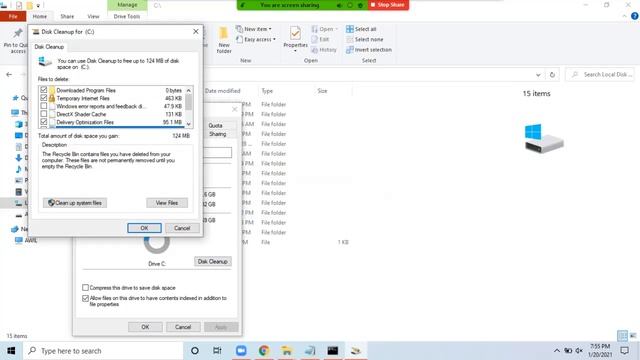
Task: Open the Windows Start menu
Action: pyautogui.click(x=11, y=351)
